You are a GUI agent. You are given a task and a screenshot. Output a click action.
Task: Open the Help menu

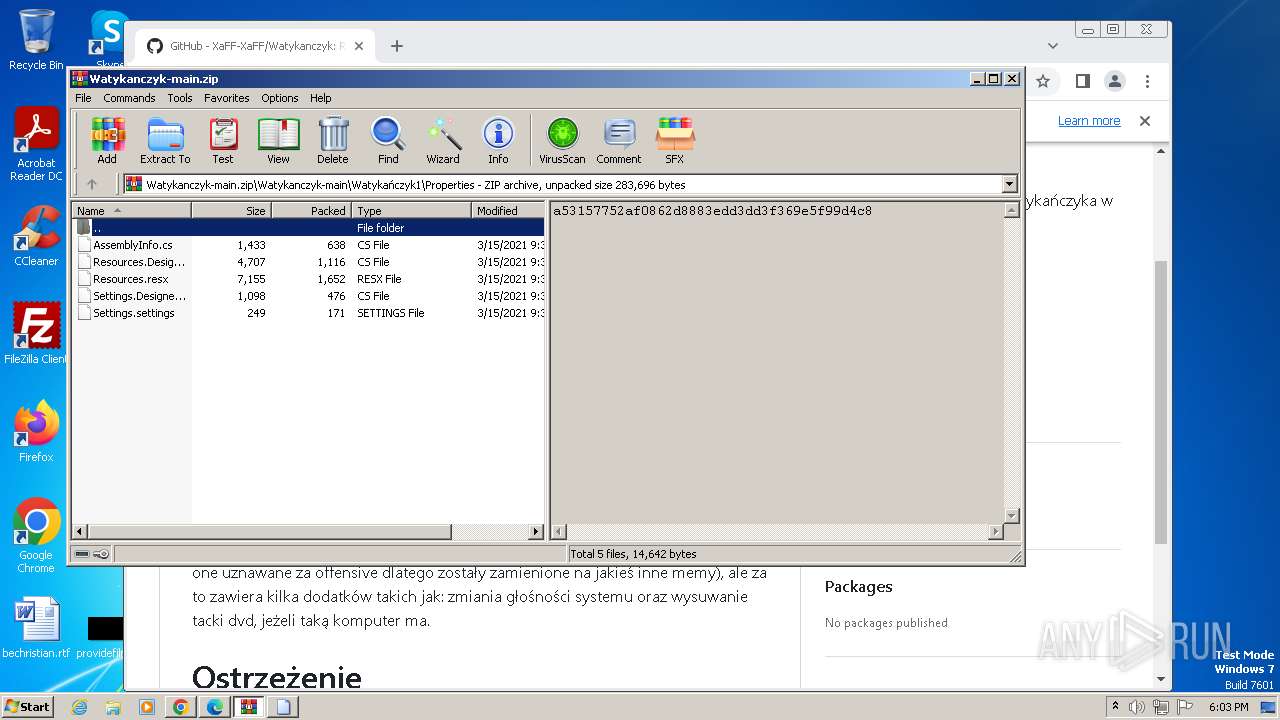coord(320,98)
